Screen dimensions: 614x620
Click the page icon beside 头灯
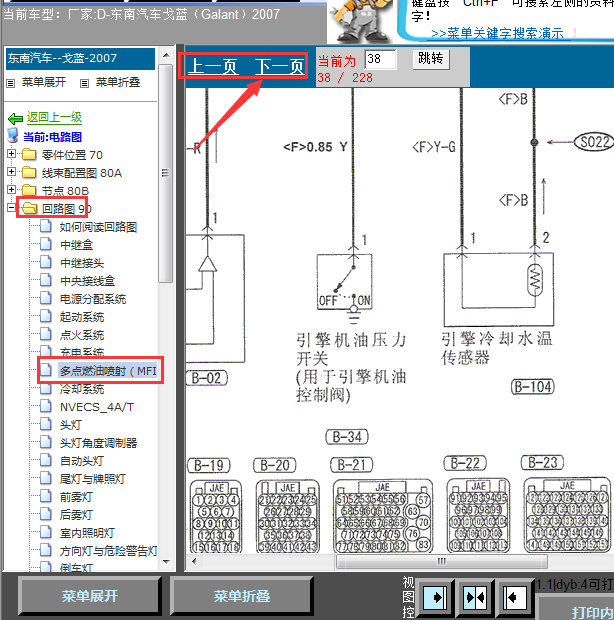pos(46,424)
